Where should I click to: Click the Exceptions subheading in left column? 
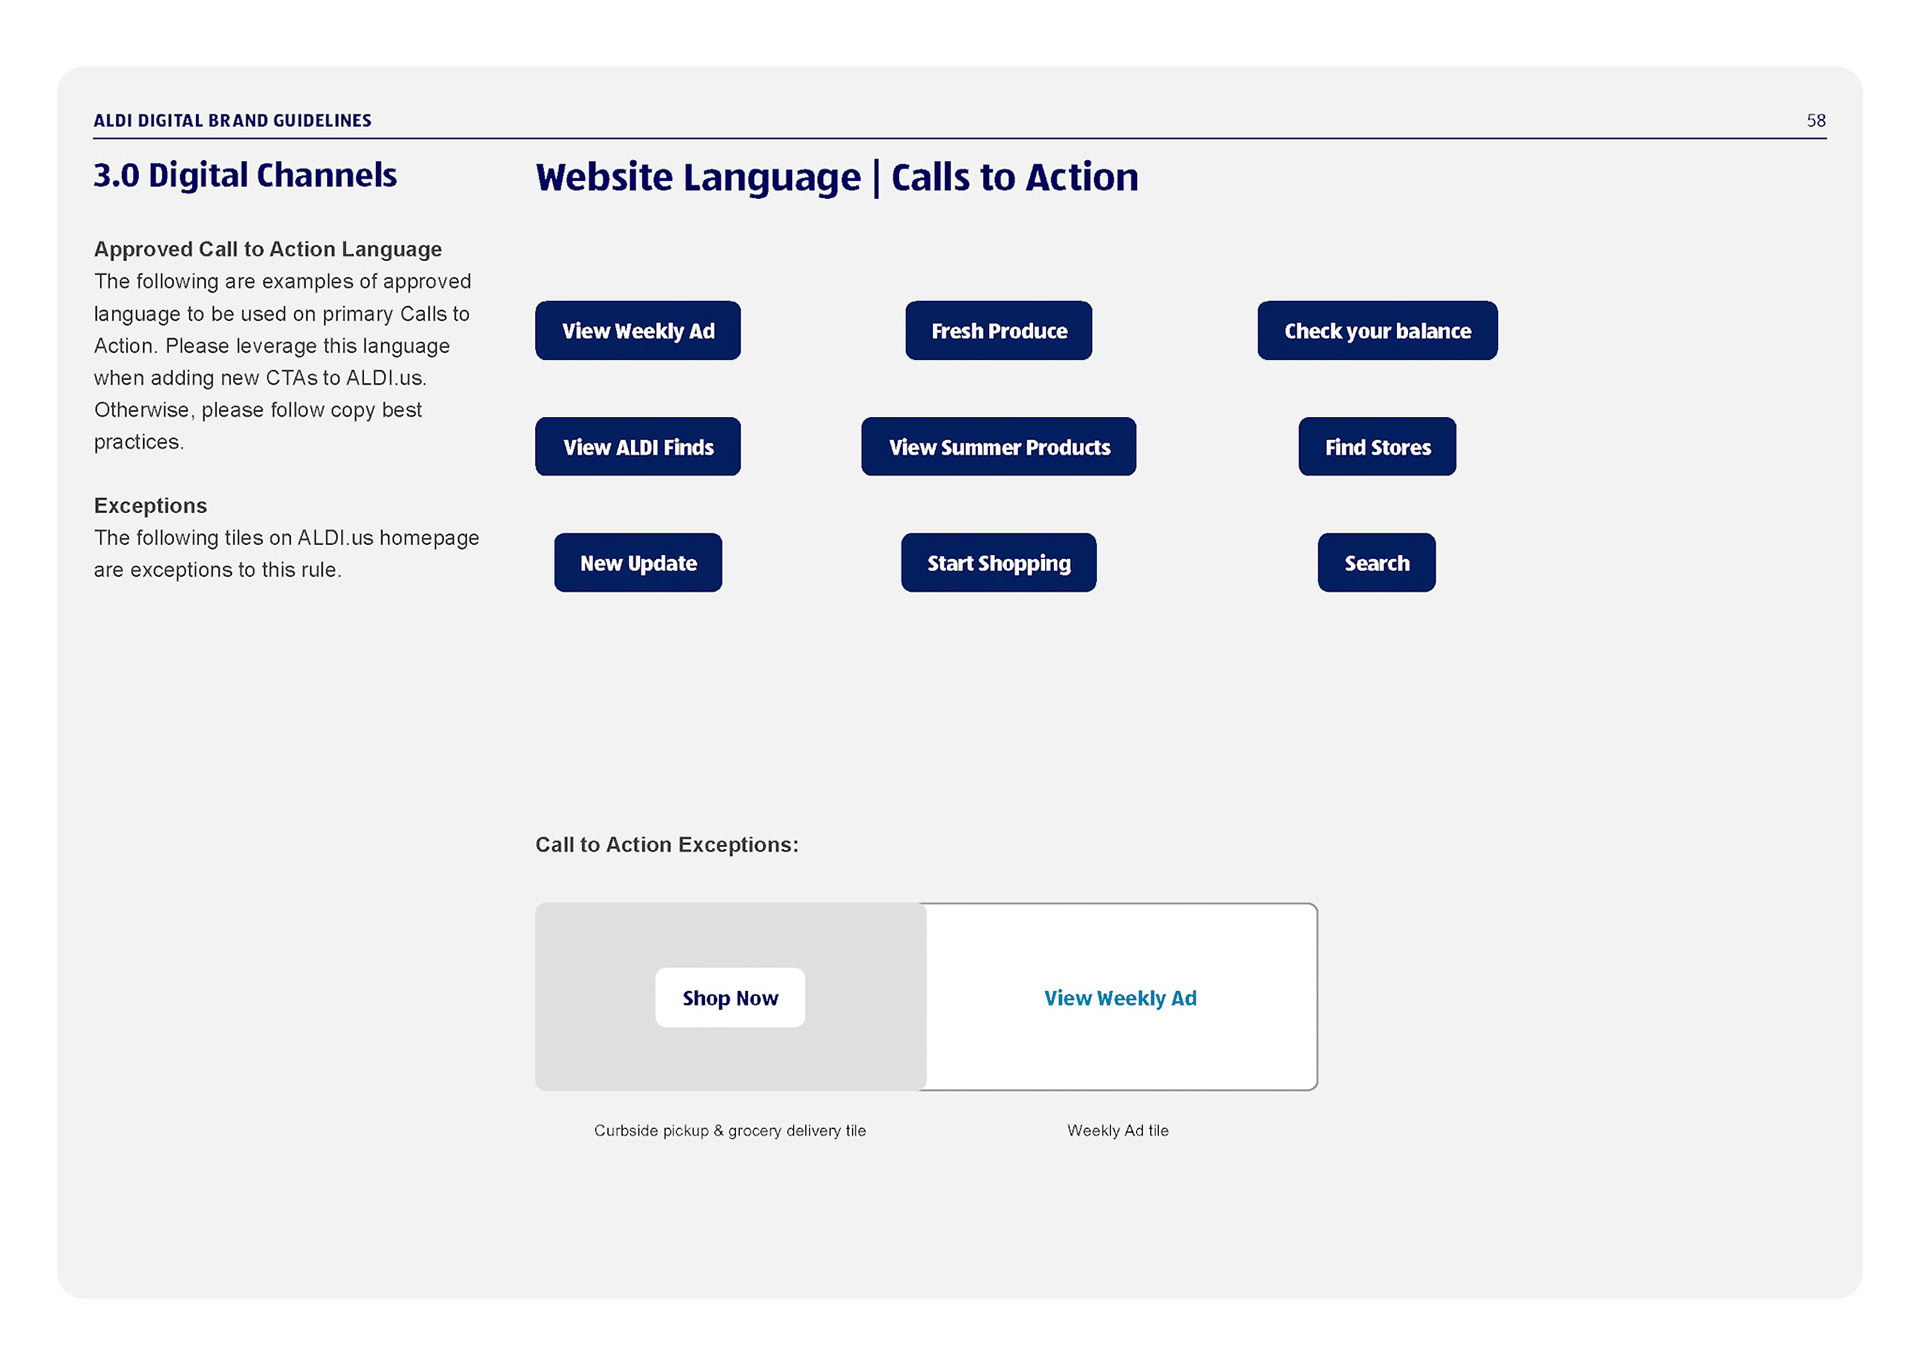point(150,506)
